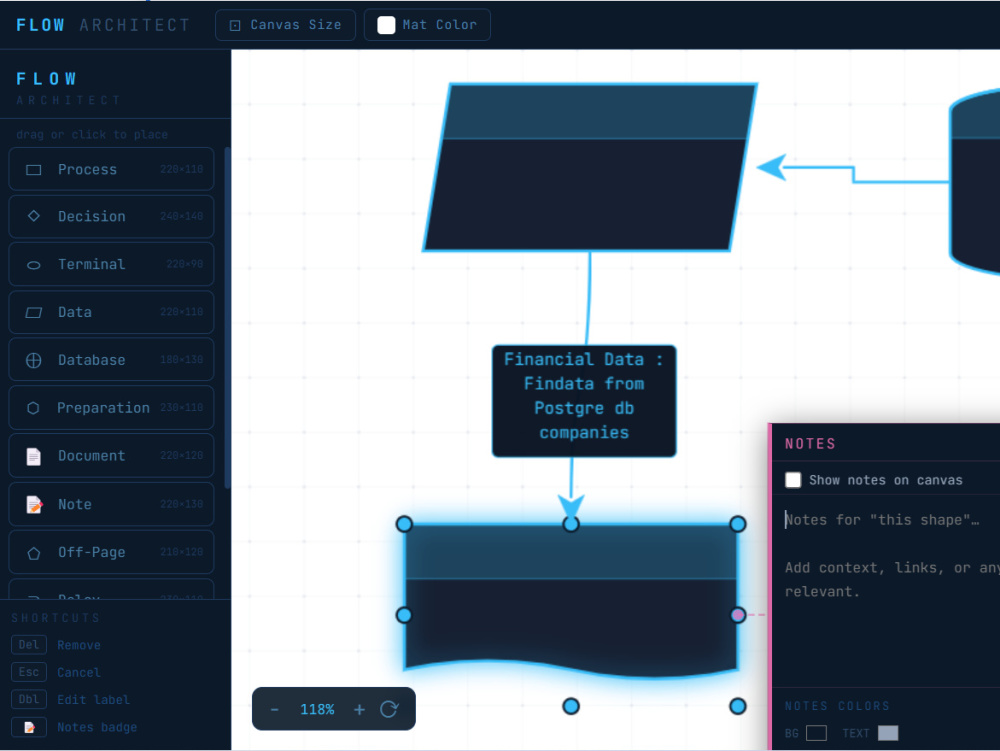Click the Off-Page pentagon icon
1000x751 pixels.
(x=34, y=553)
